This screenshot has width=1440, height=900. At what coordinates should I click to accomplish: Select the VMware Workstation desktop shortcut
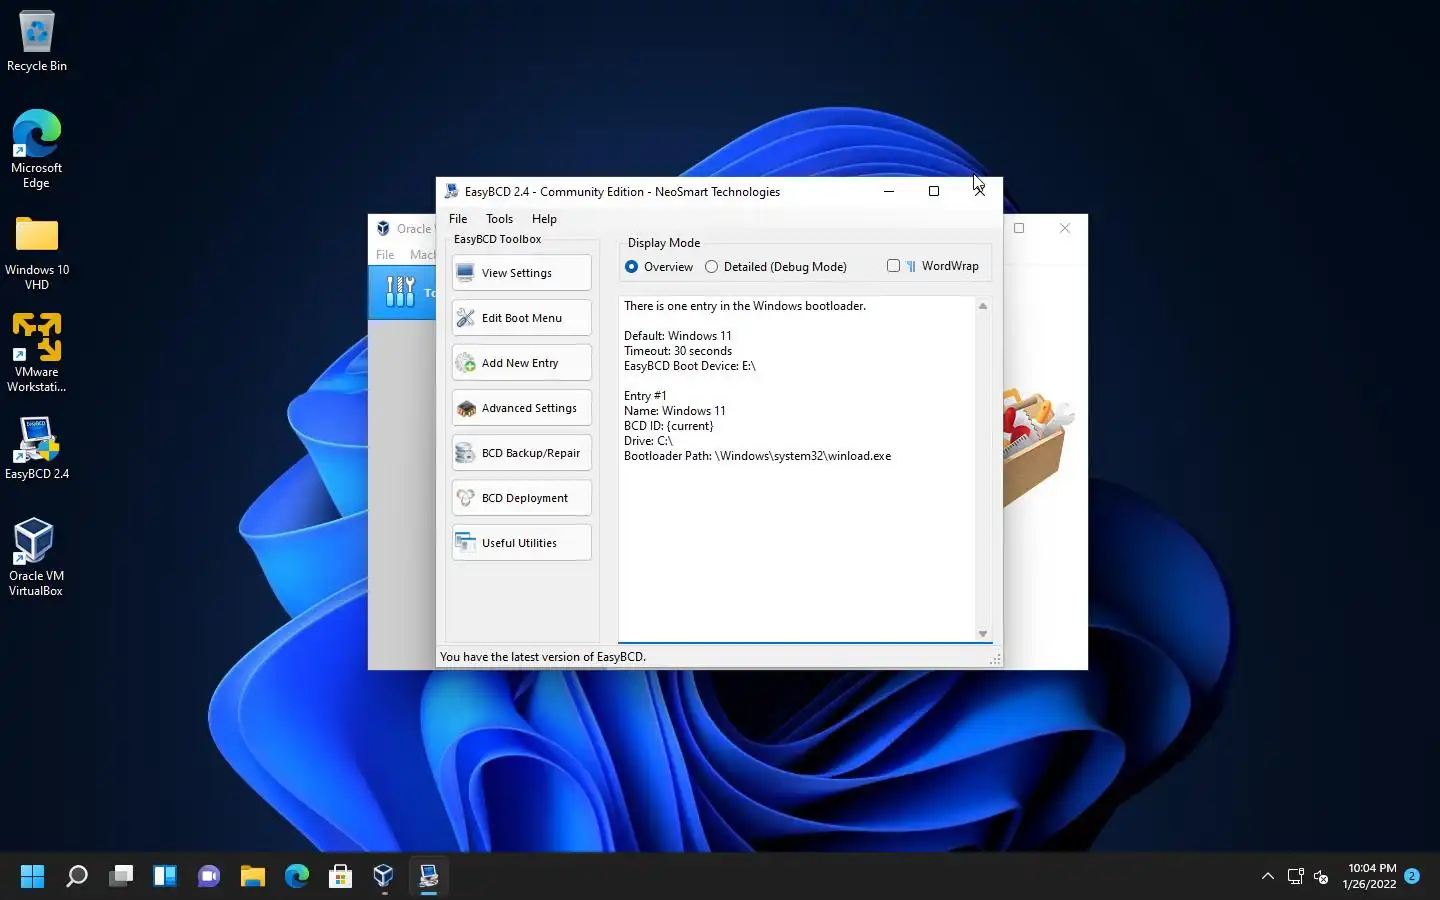[37, 353]
